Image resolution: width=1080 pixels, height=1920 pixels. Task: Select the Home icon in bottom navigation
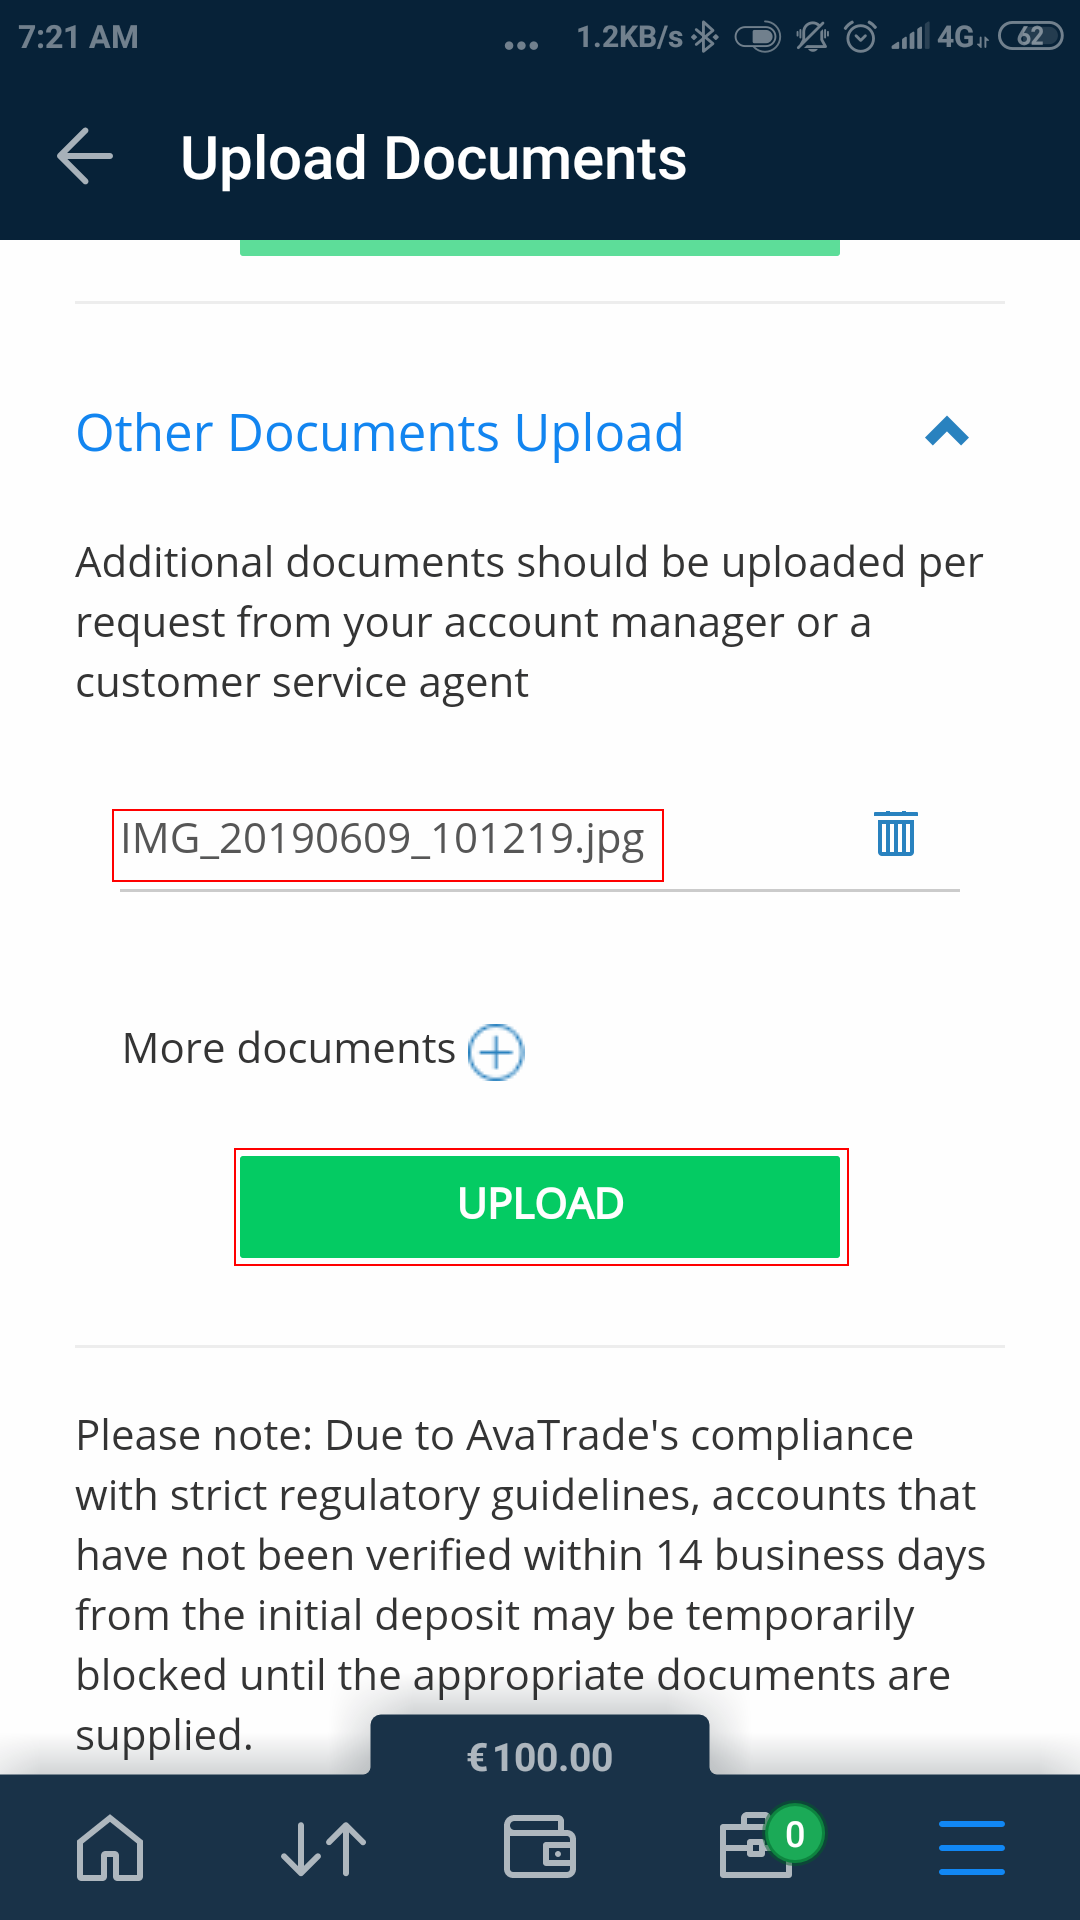pyautogui.click(x=108, y=1847)
